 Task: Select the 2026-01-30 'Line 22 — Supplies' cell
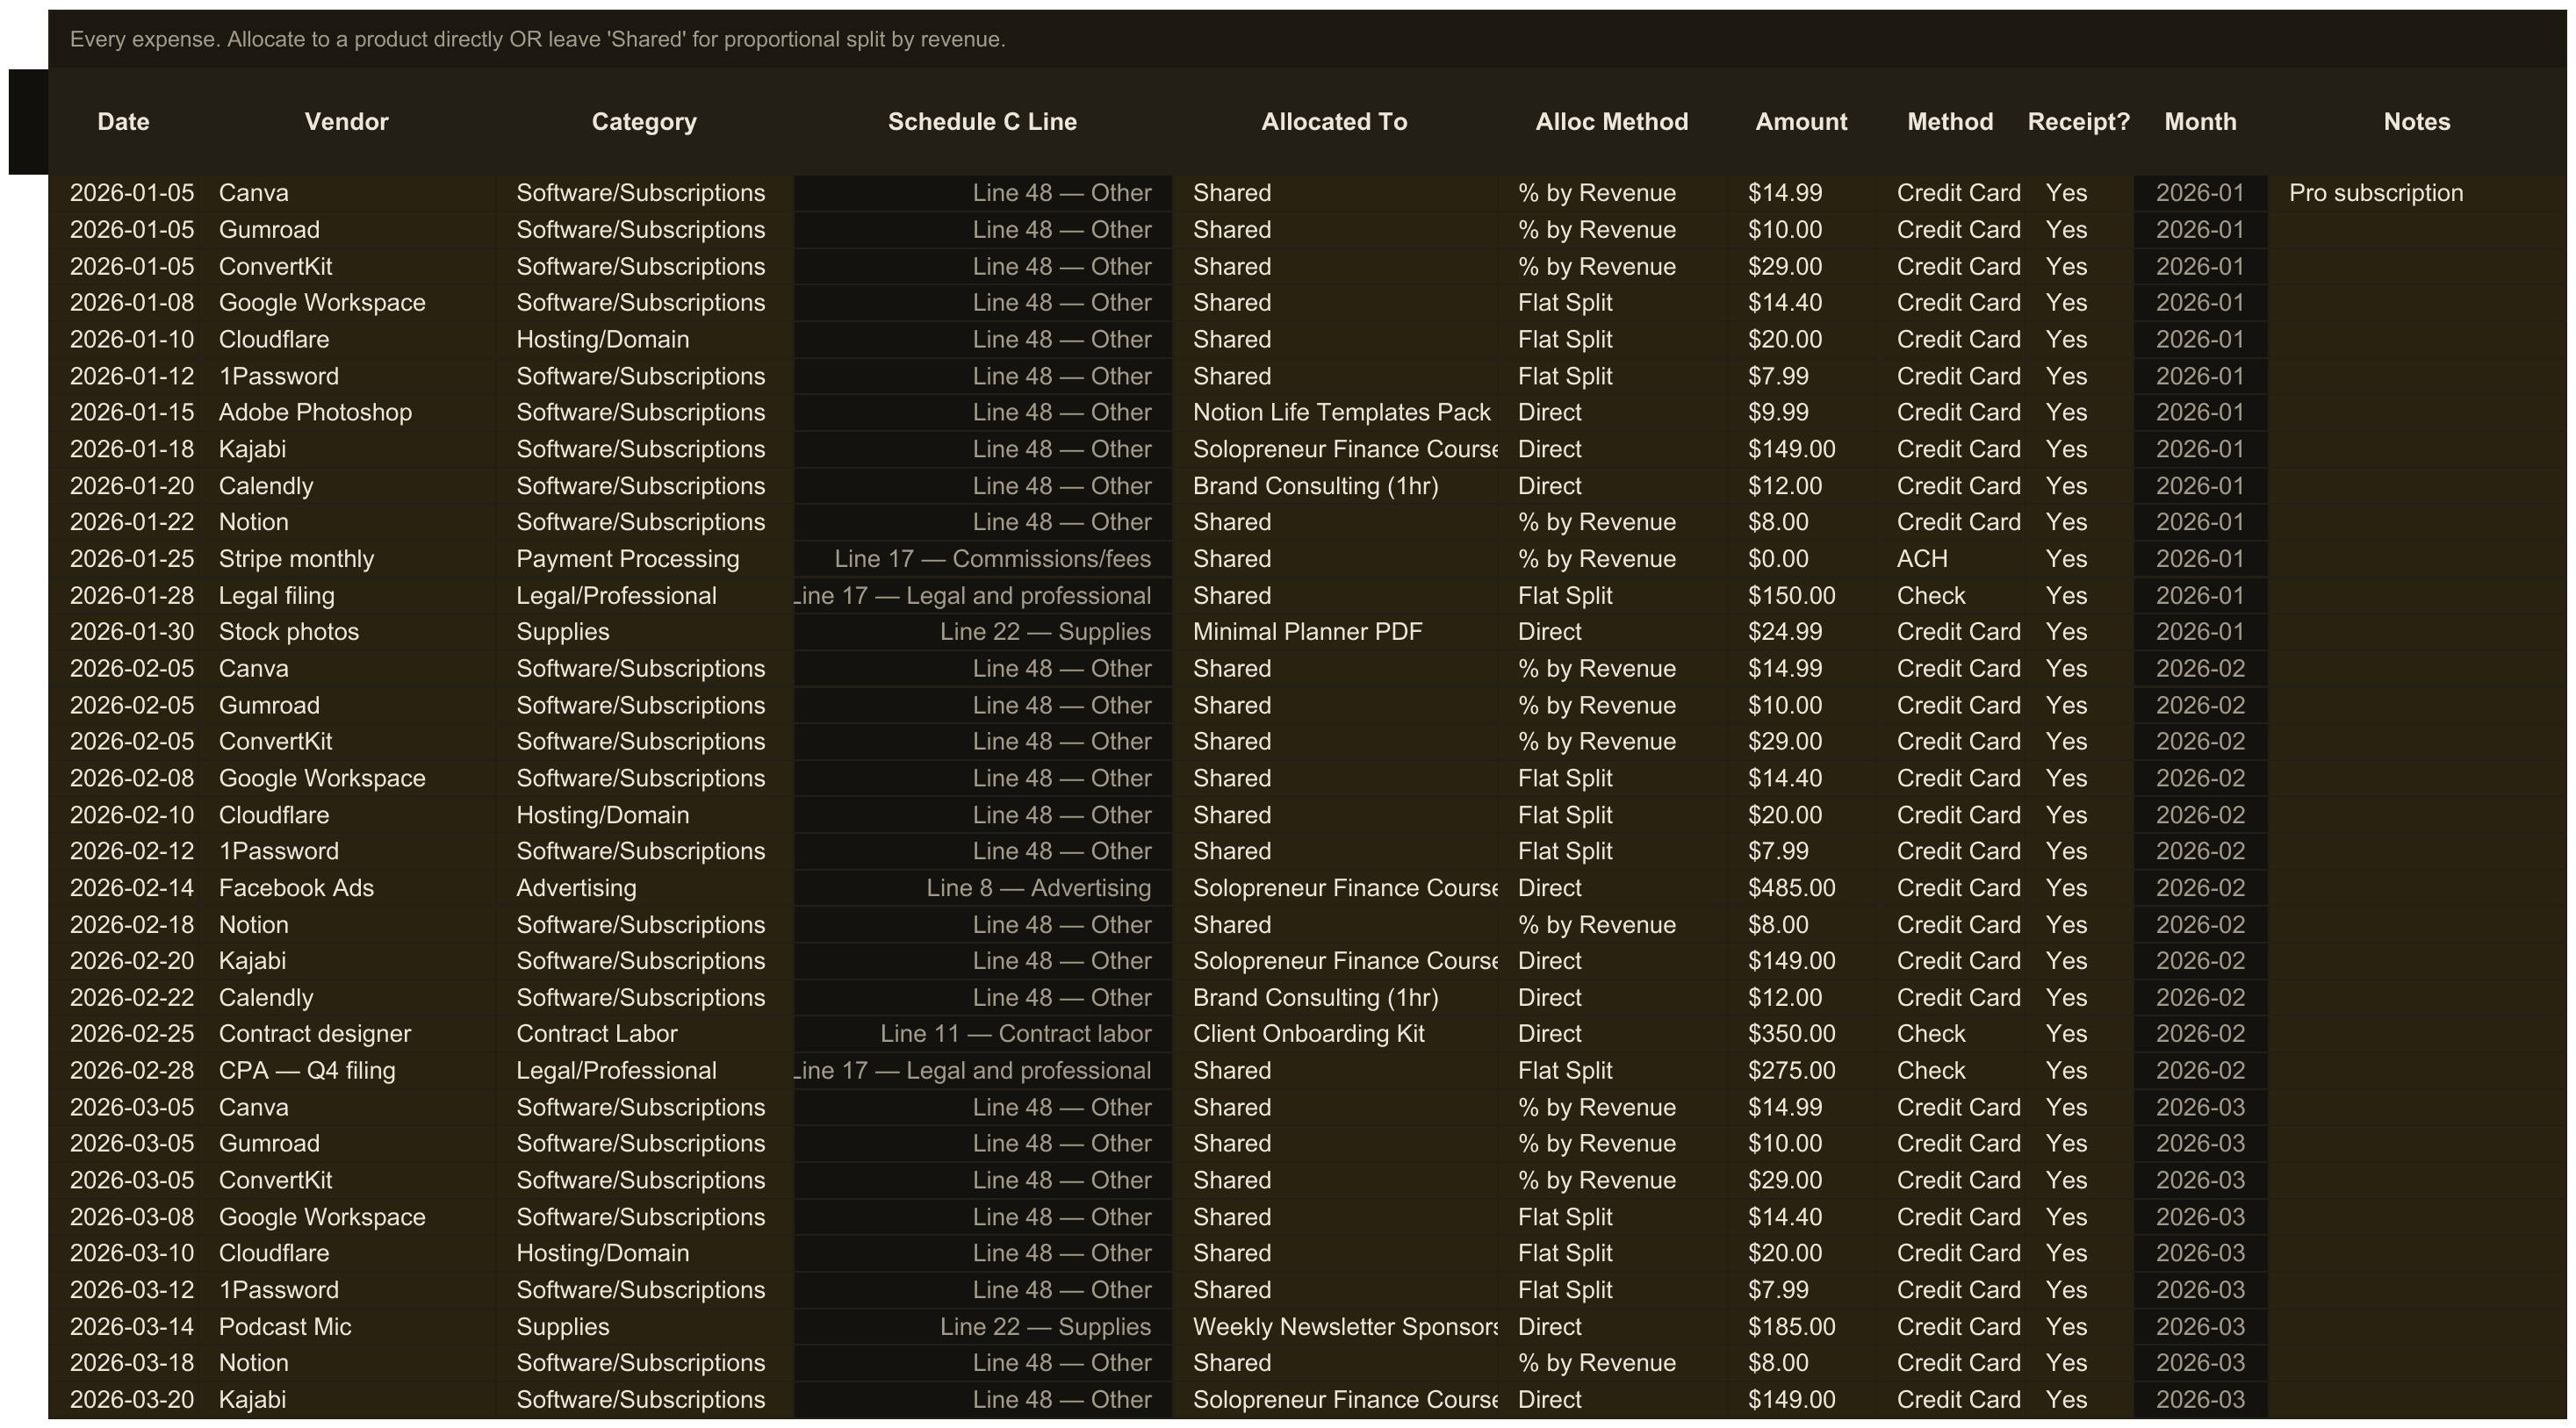pos(983,632)
